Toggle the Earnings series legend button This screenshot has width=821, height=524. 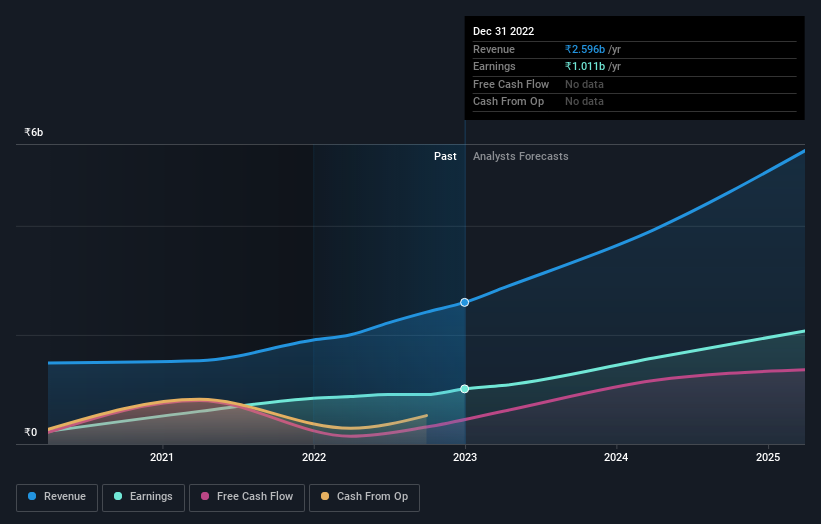[x=143, y=497]
